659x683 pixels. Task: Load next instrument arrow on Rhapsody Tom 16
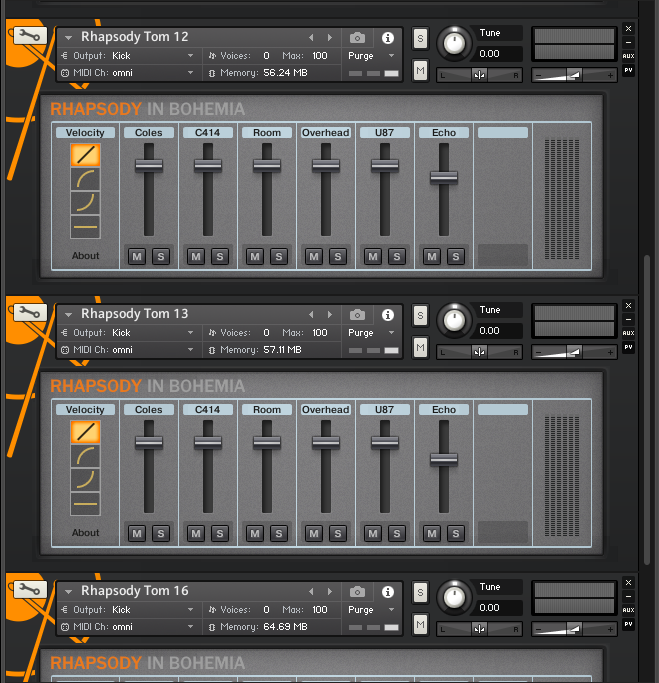(x=330, y=591)
